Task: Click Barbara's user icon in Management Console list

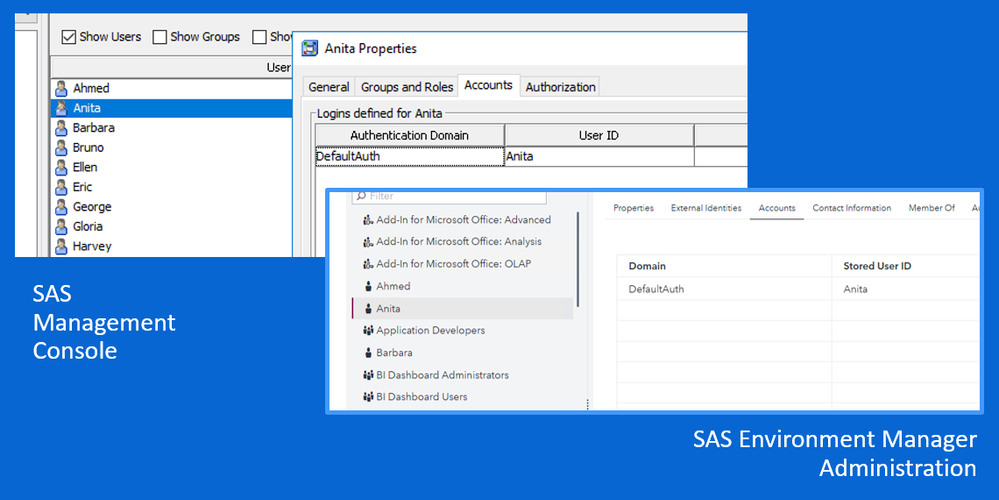Action: tap(61, 128)
